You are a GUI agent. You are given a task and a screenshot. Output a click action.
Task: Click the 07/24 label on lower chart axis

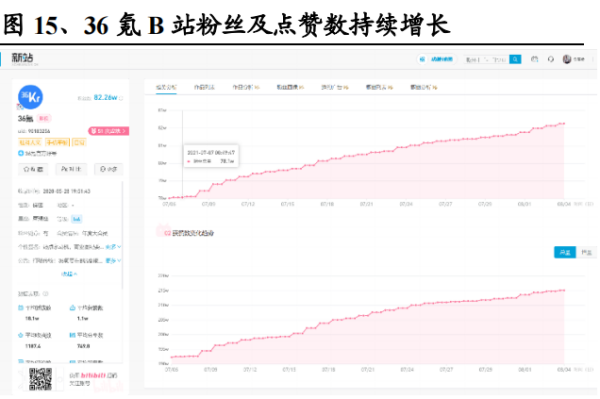click(x=407, y=370)
